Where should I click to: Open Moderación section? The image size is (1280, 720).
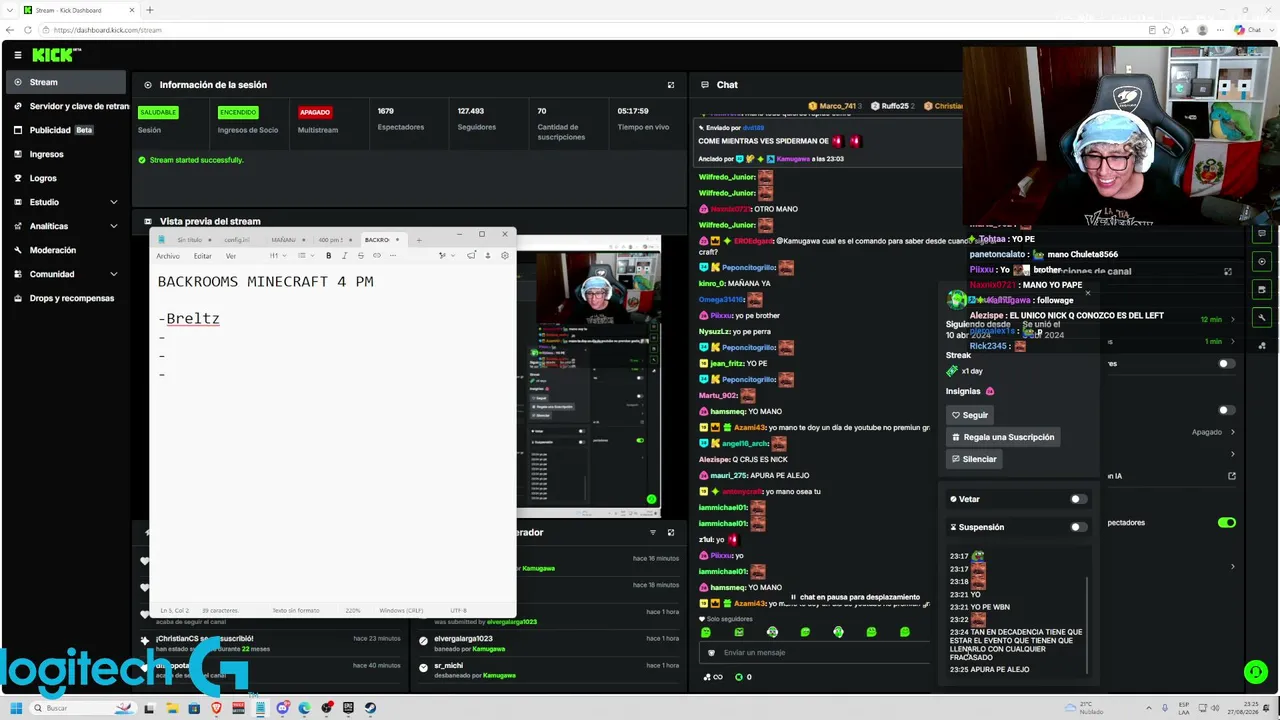pos(64,250)
